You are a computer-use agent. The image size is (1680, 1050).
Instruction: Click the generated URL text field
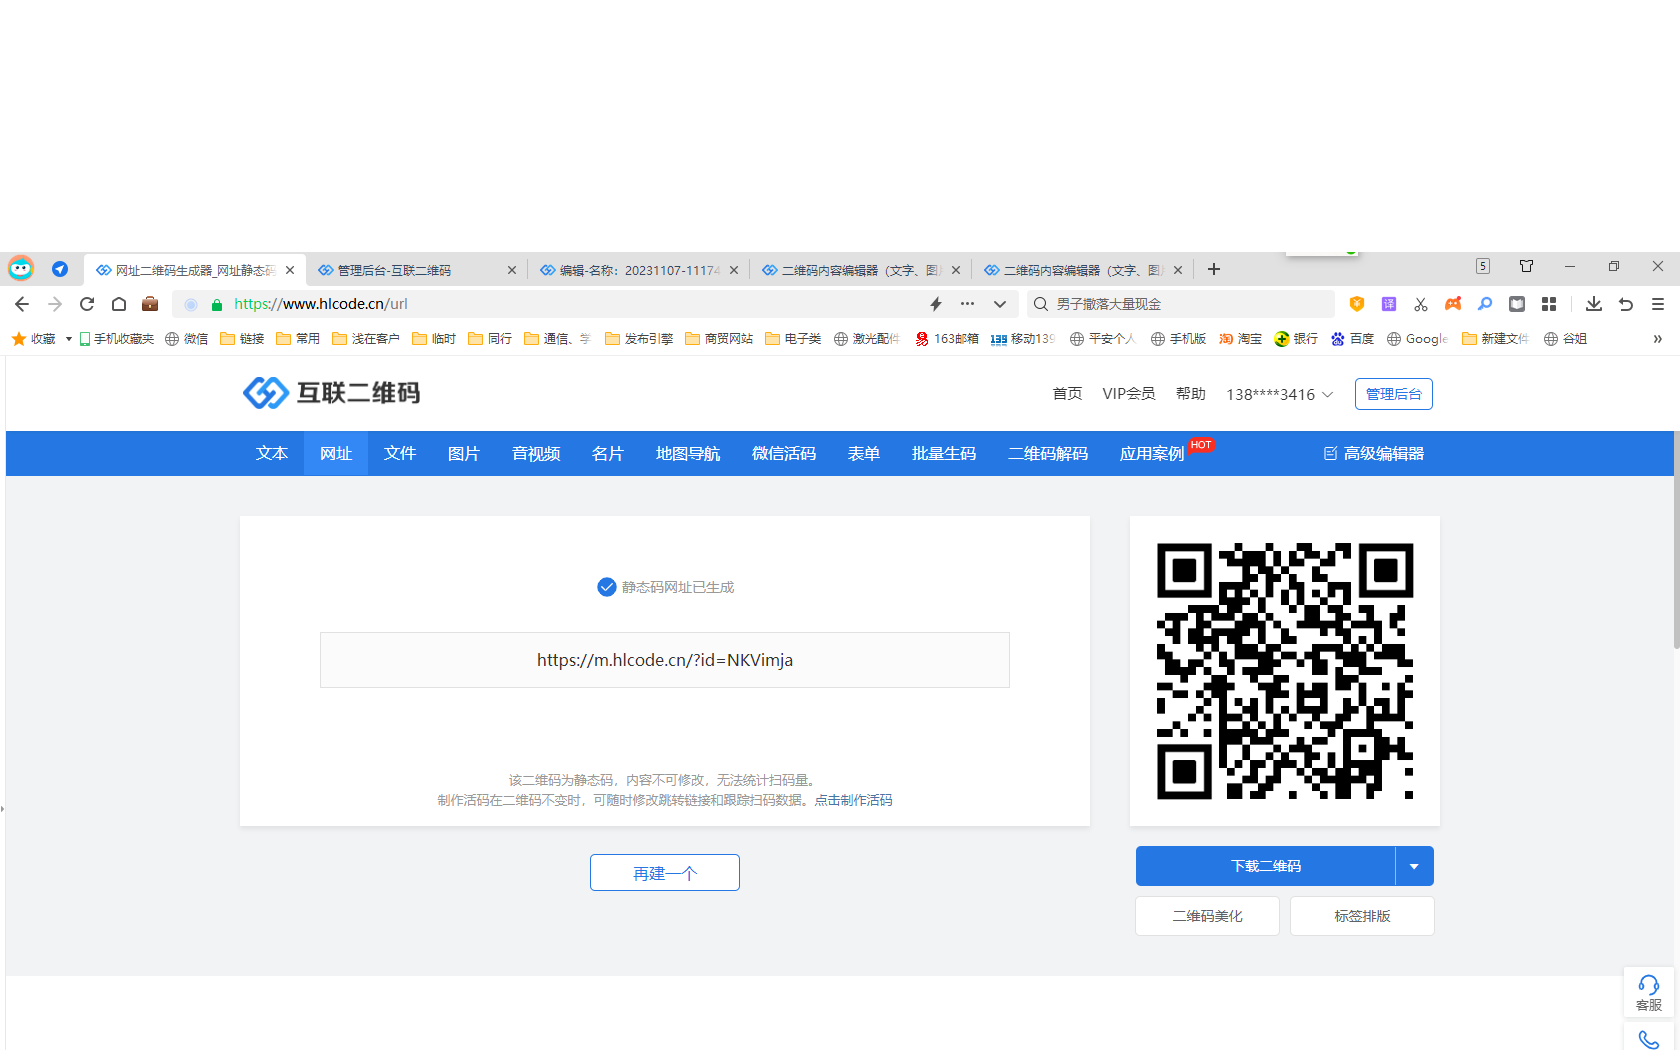coord(664,660)
